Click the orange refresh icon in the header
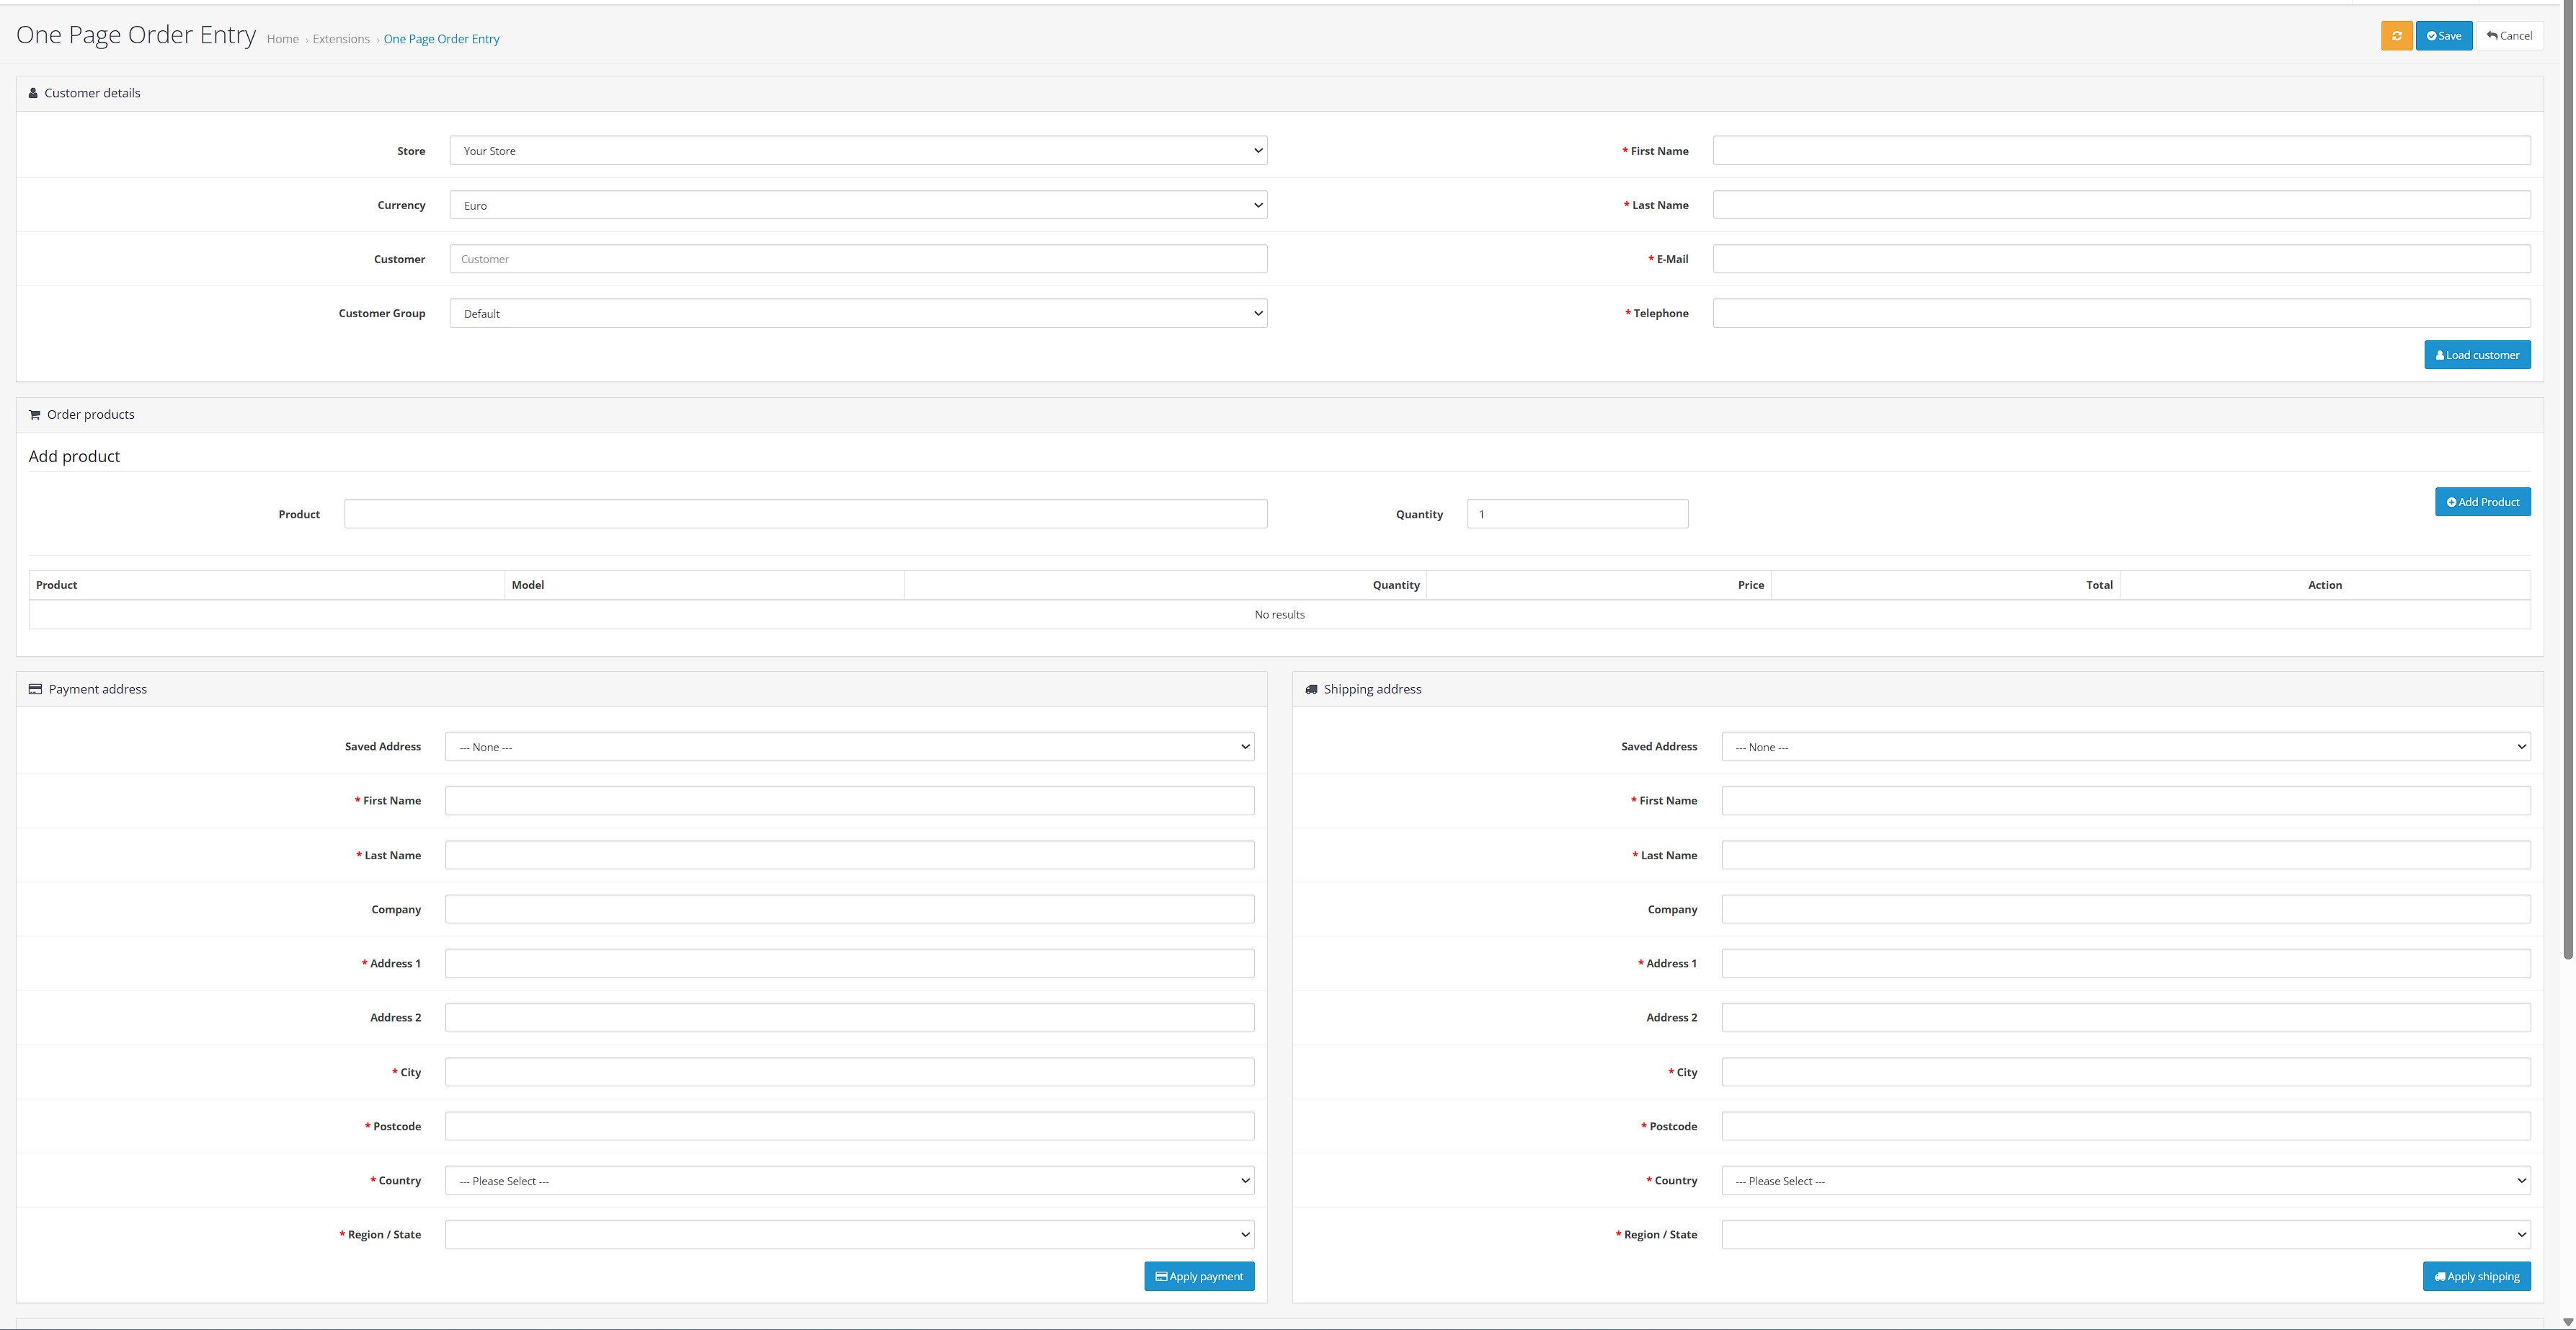Screen dimensions: 2576x1330 (2397, 35)
